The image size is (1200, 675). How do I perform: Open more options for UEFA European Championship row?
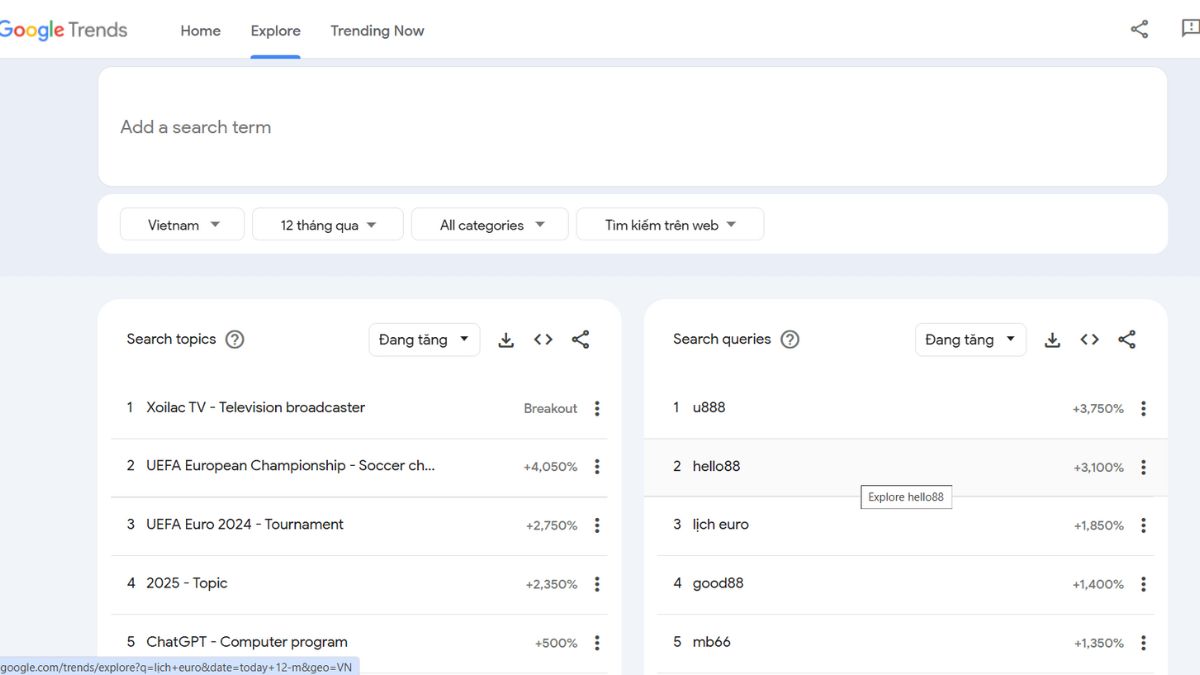597,467
